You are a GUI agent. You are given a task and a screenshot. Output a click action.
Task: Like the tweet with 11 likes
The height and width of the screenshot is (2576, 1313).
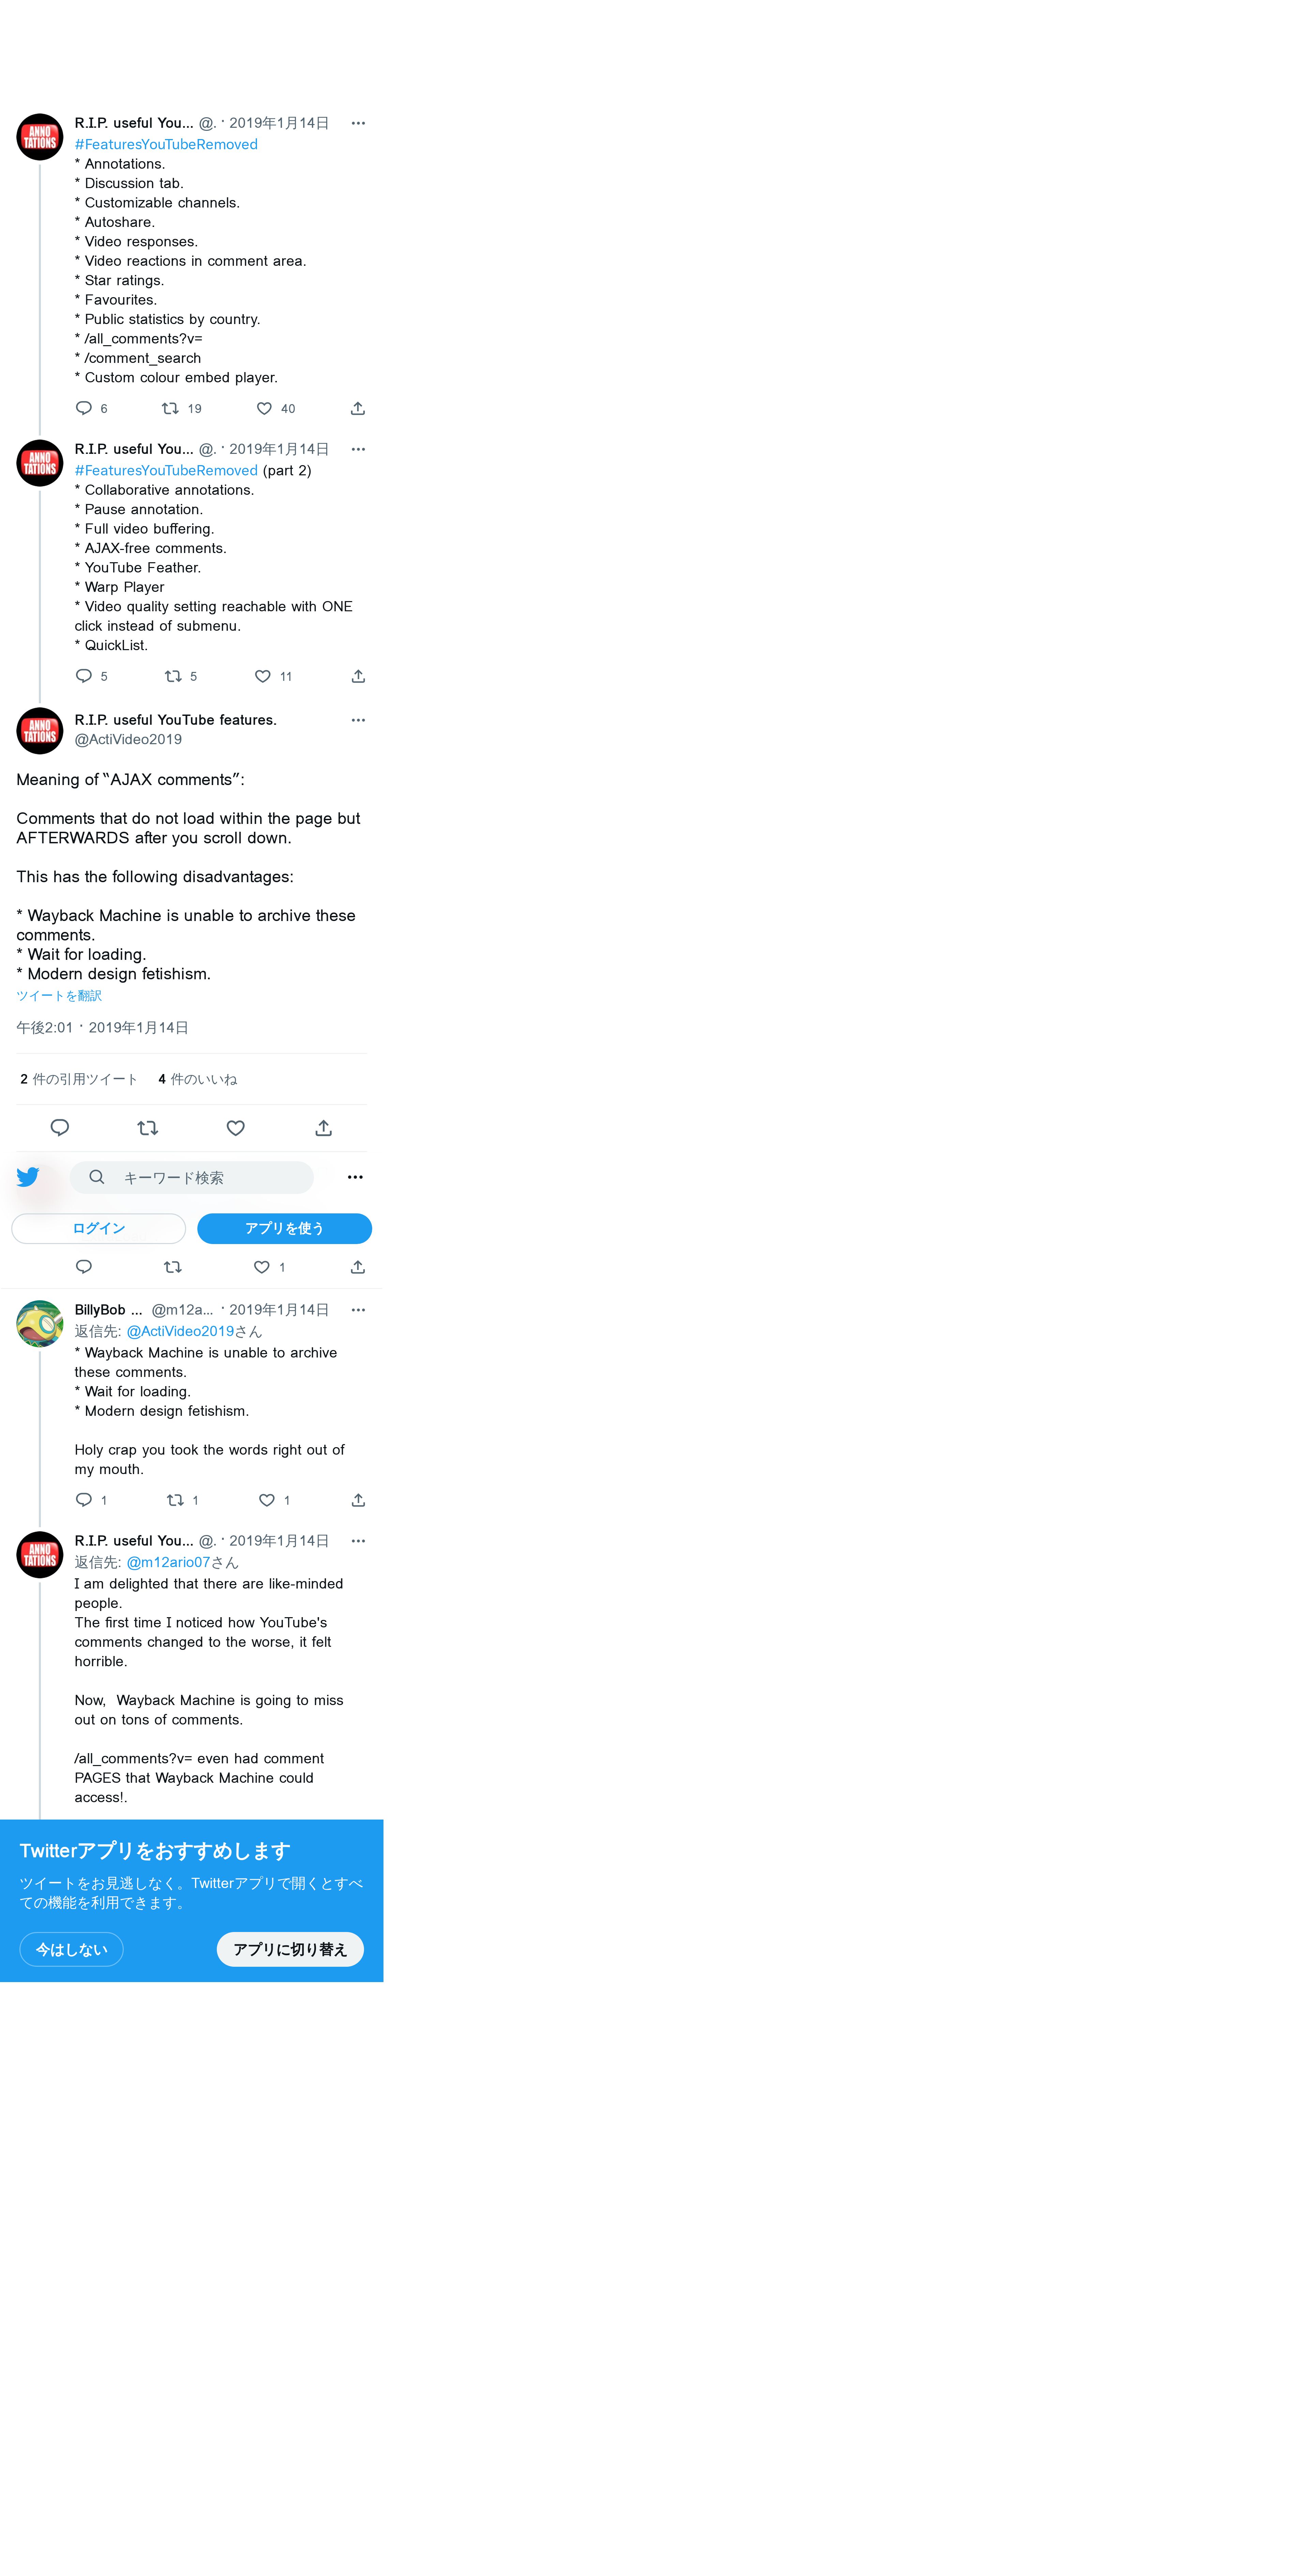coord(263,676)
